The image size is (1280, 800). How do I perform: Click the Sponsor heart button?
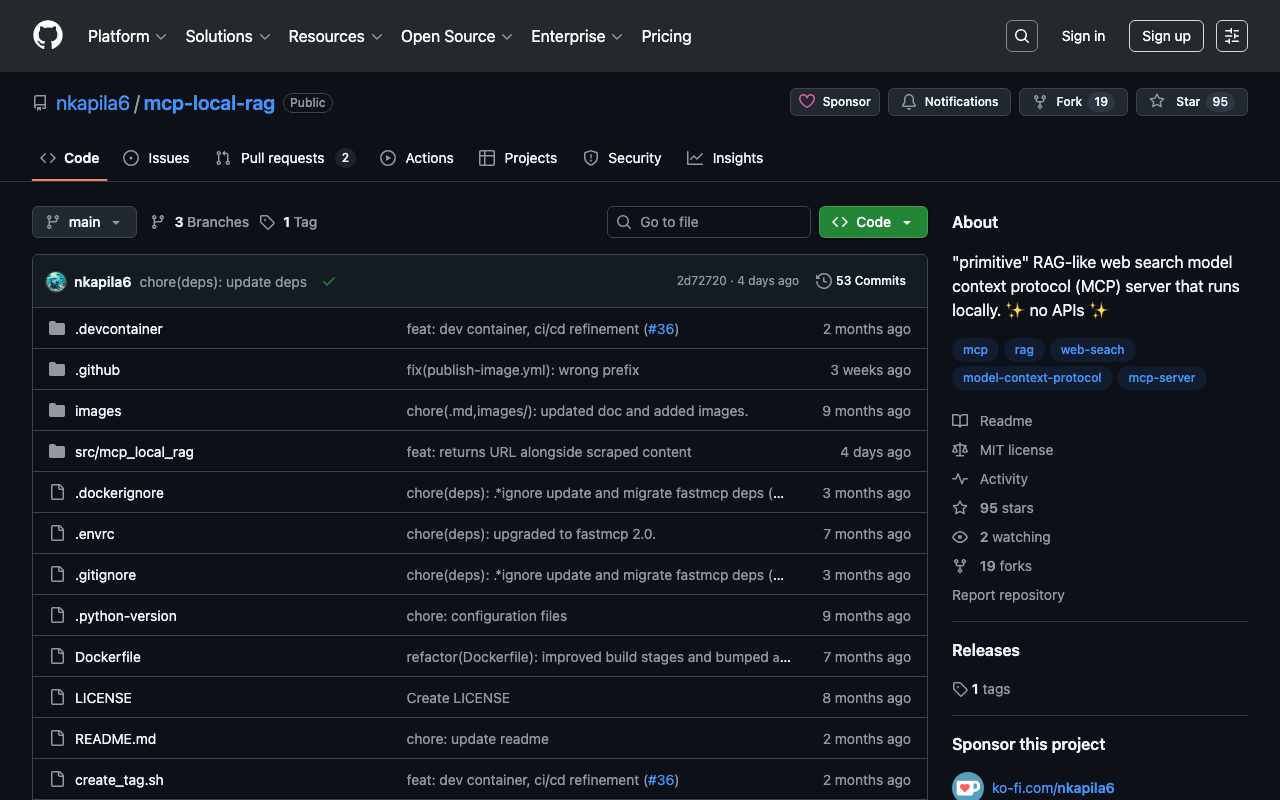835,102
